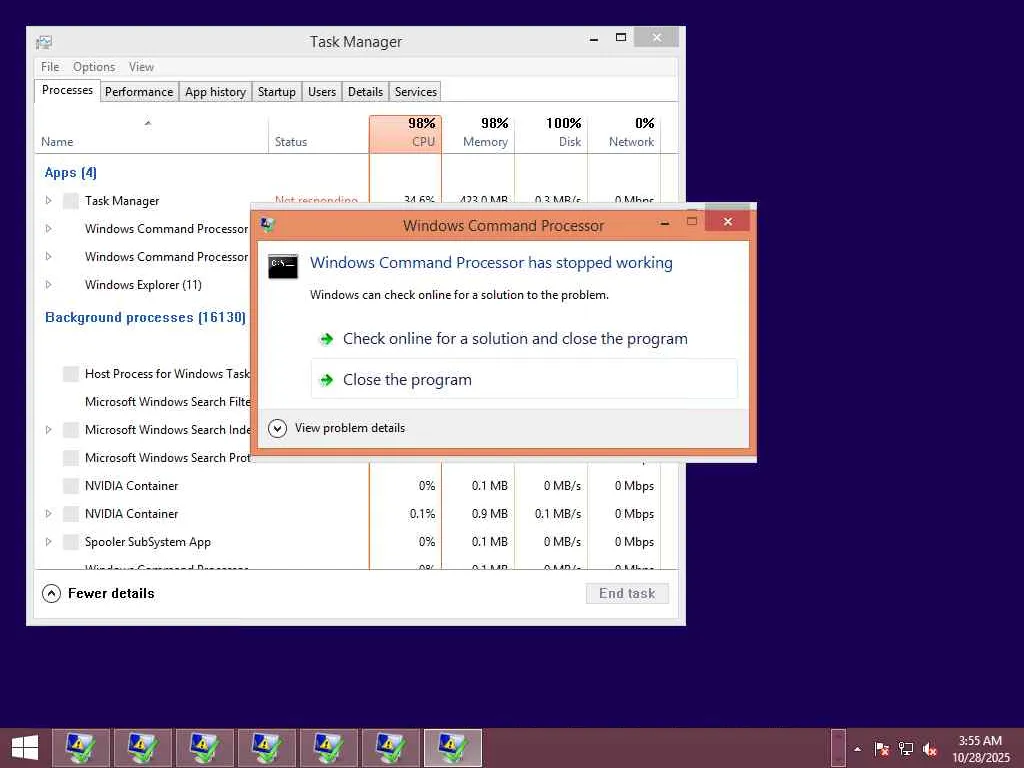Expand the Microsoft Windows Search Indexer row
The height and width of the screenshot is (768, 1024).
[48, 429]
